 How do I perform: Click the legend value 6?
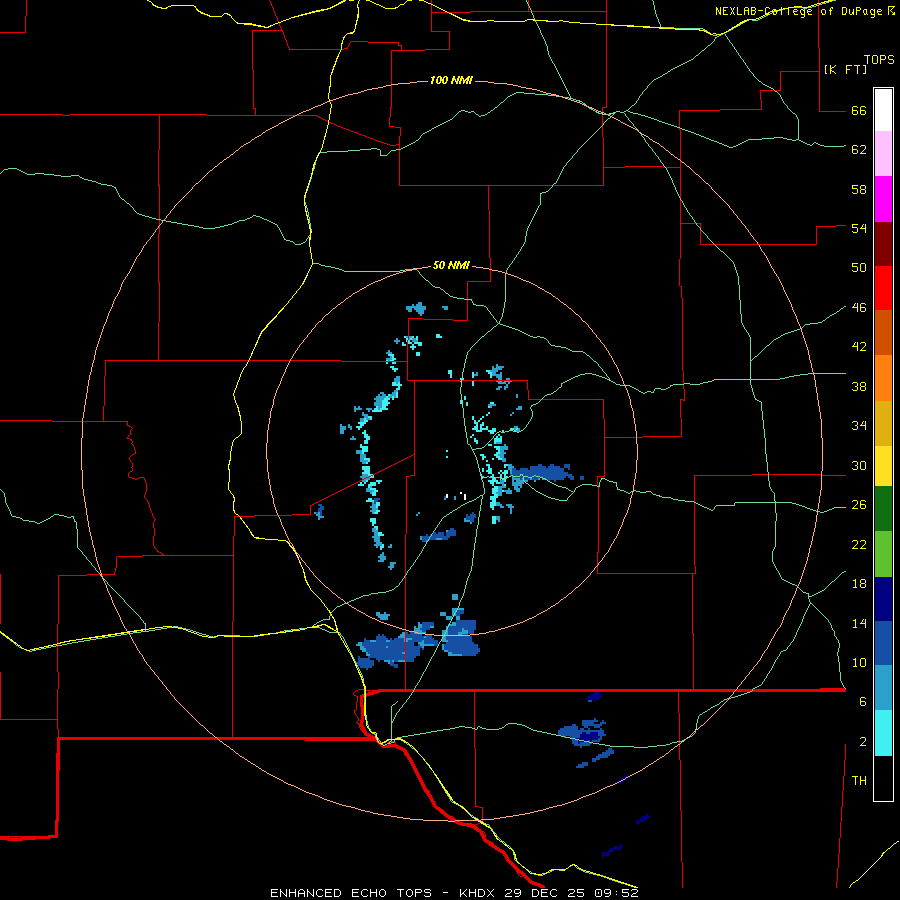click(x=863, y=701)
